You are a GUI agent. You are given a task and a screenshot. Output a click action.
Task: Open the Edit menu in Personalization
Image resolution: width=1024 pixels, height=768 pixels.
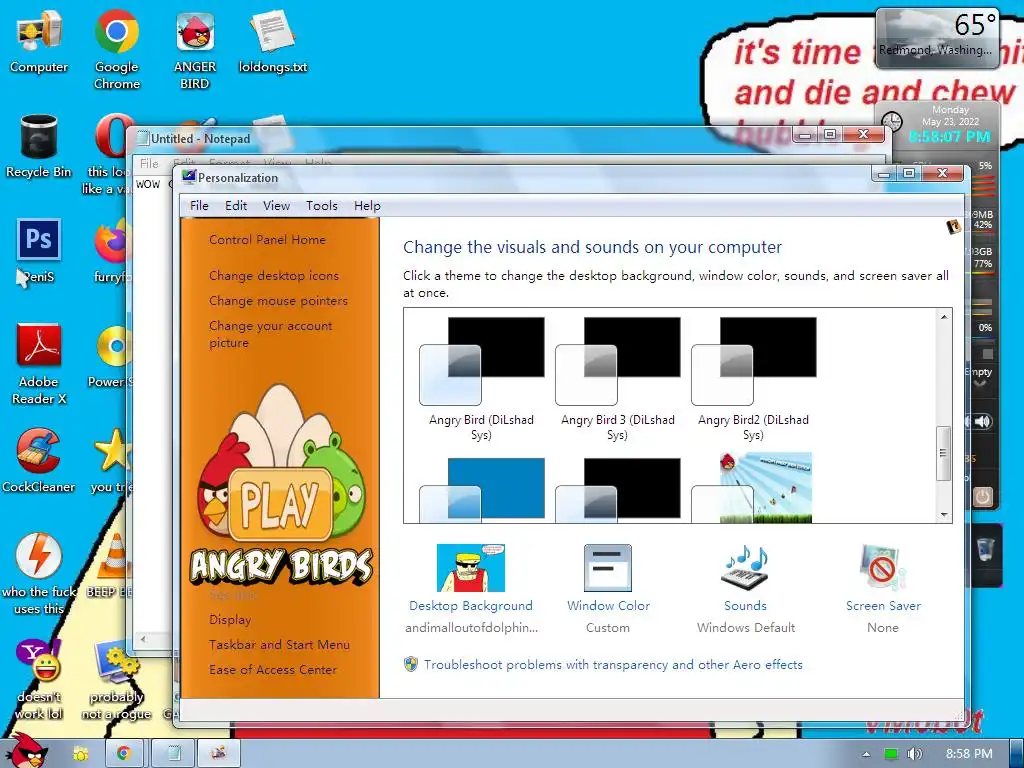click(x=236, y=206)
